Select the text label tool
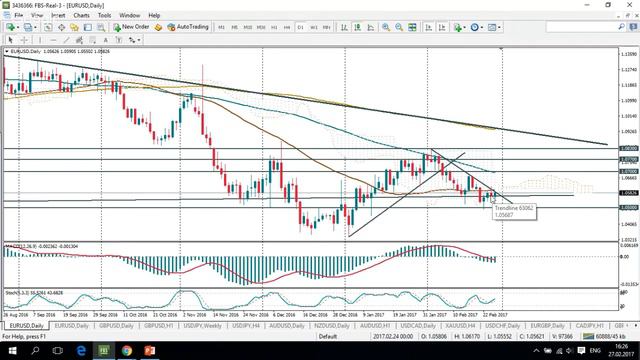 [119, 40]
